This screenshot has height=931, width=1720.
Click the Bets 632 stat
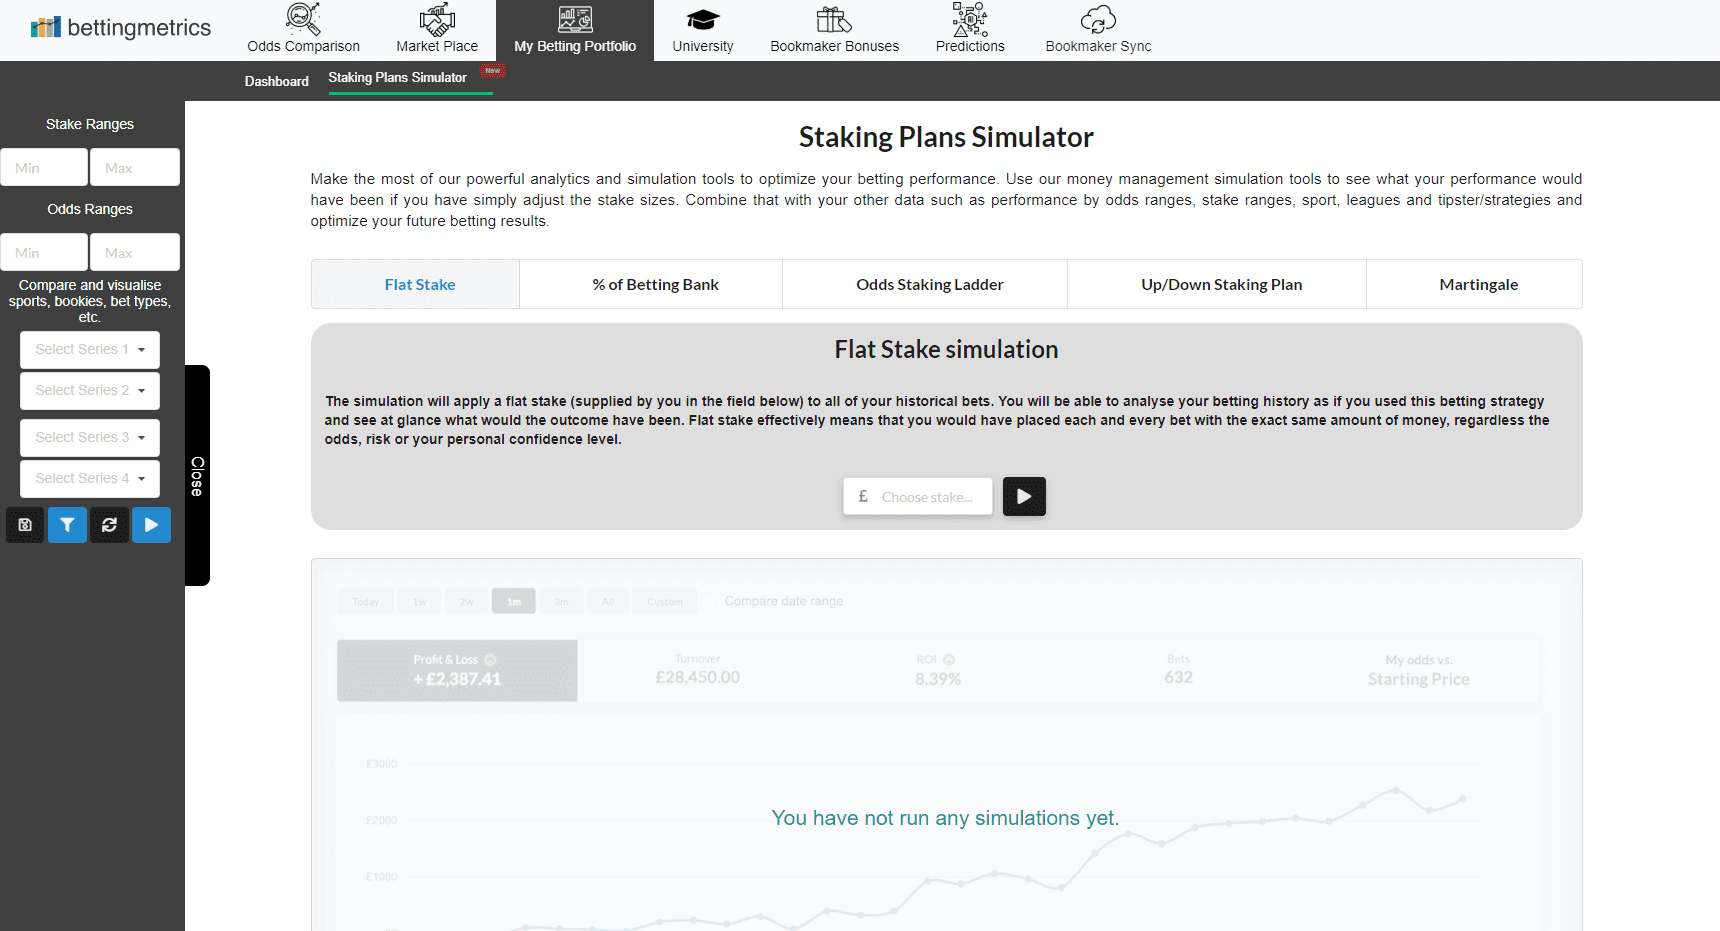click(x=1178, y=669)
